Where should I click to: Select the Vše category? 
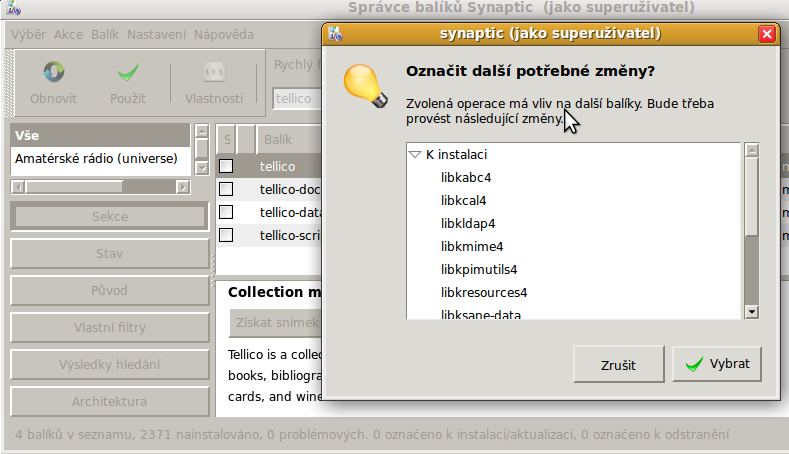(x=100, y=135)
